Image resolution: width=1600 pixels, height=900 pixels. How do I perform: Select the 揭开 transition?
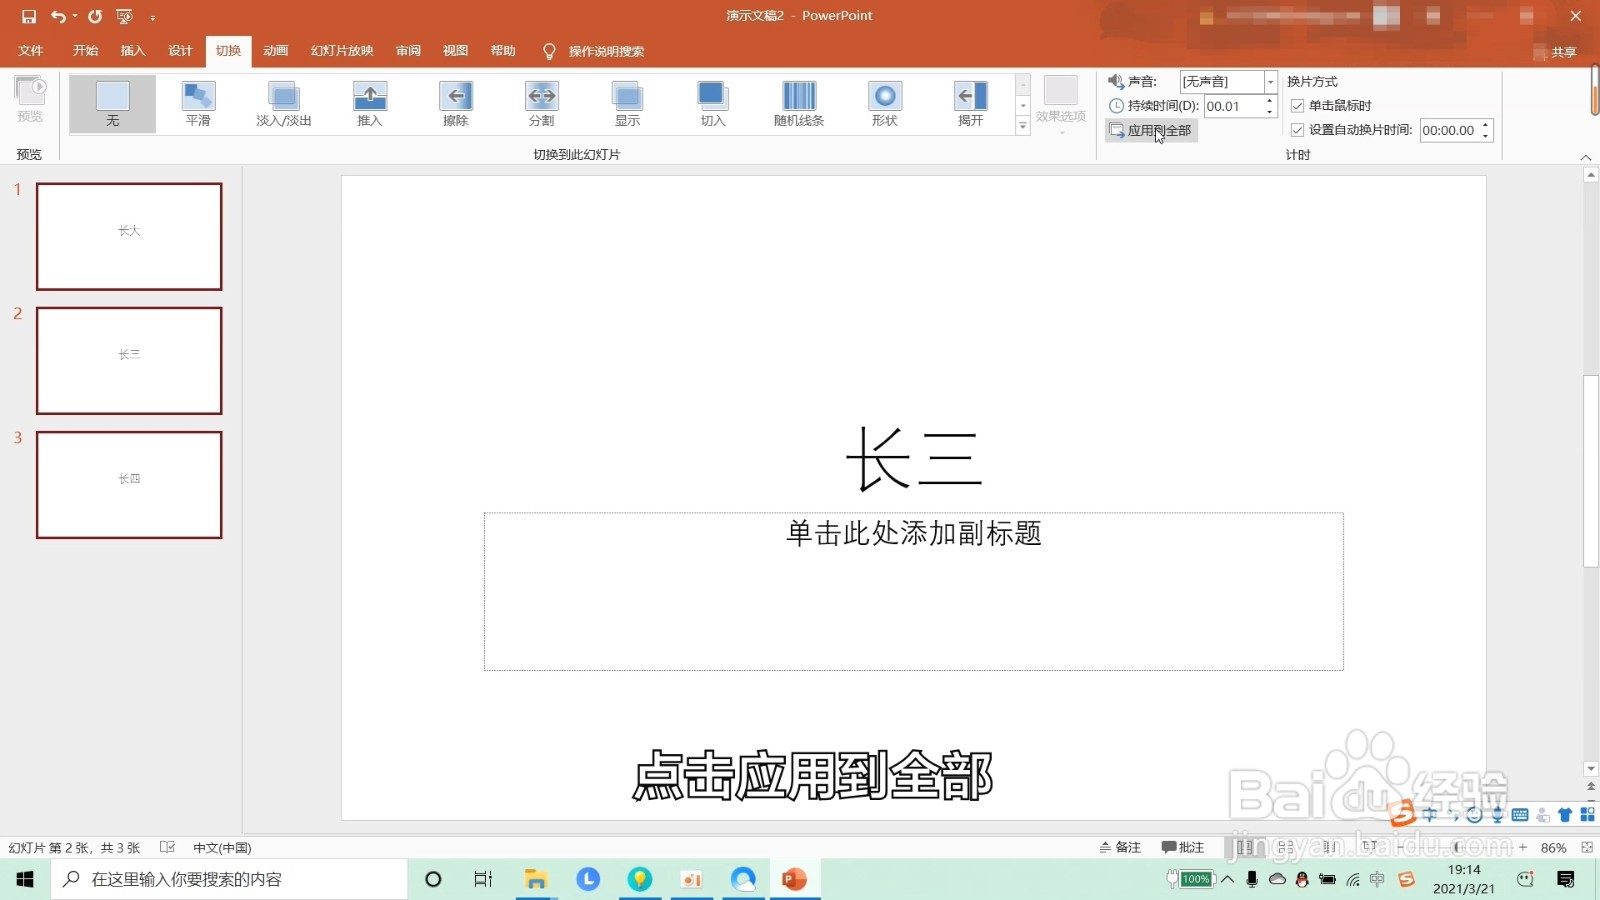click(970, 104)
